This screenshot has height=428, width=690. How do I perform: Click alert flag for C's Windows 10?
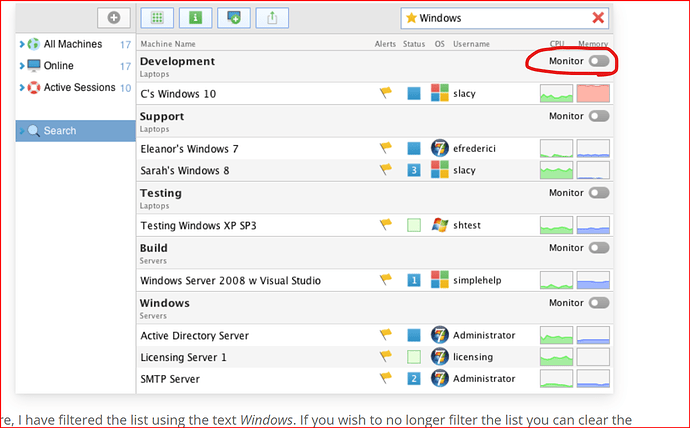pos(385,93)
